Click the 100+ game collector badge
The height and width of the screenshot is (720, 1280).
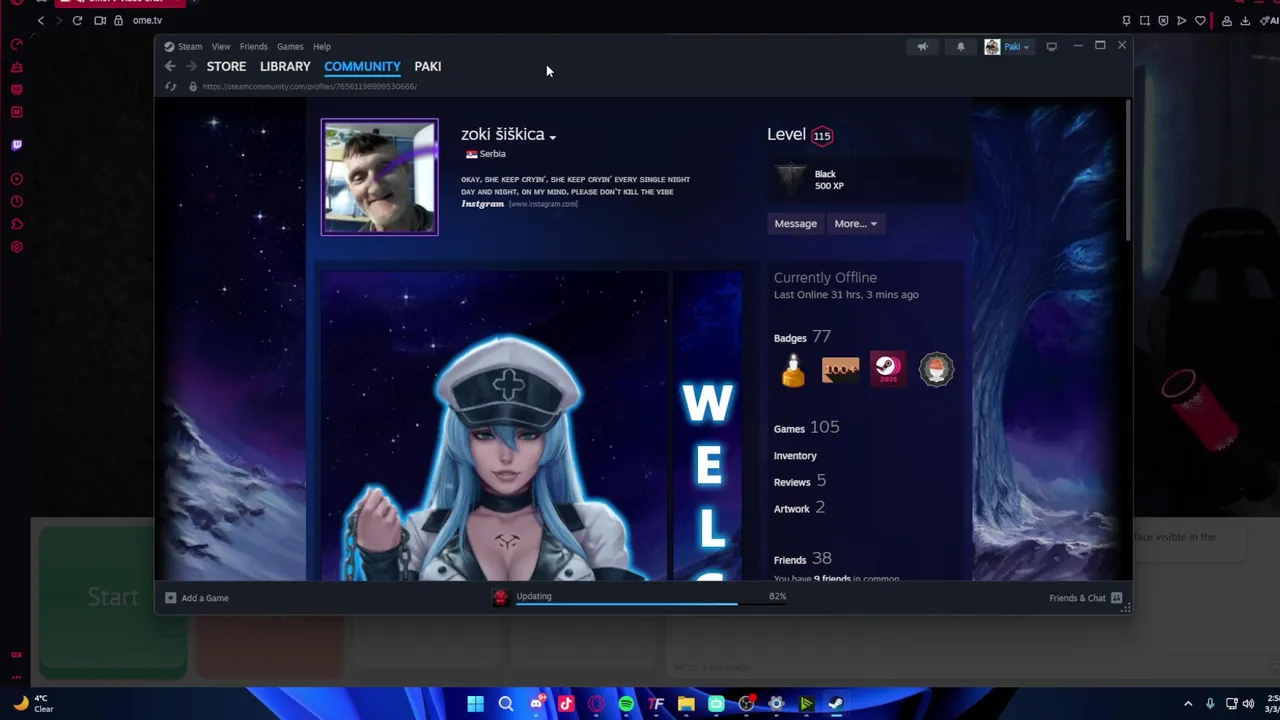[840, 369]
